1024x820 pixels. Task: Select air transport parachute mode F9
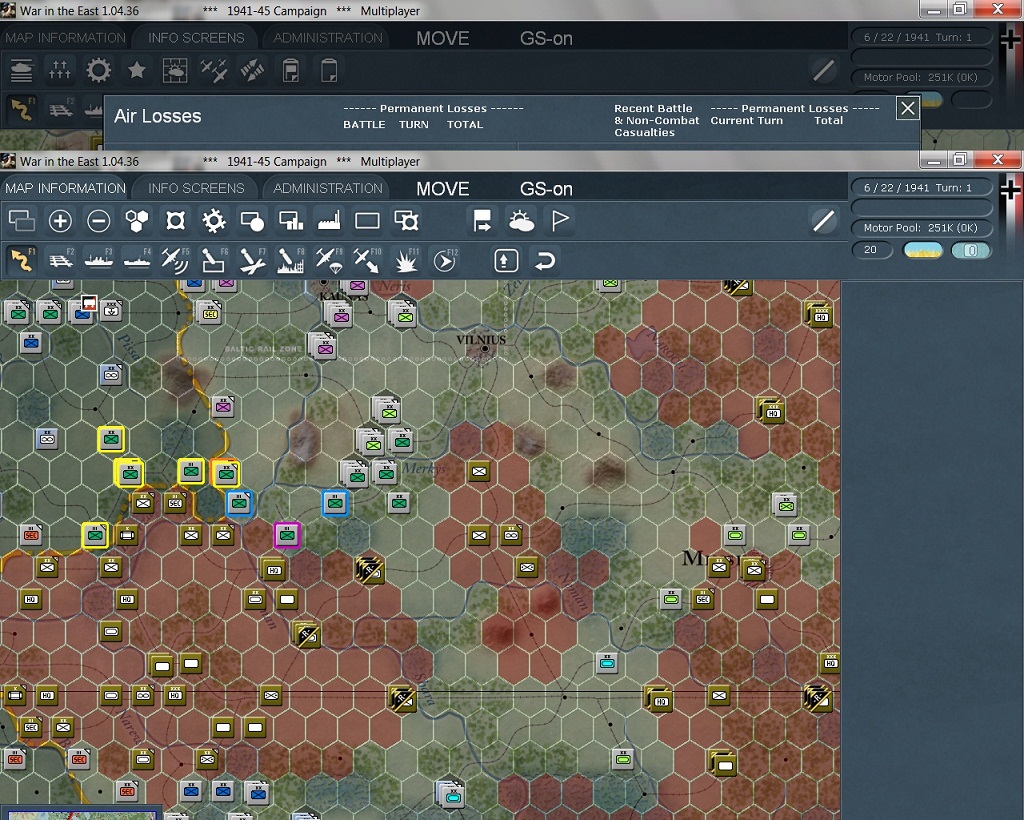click(x=329, y=260)
